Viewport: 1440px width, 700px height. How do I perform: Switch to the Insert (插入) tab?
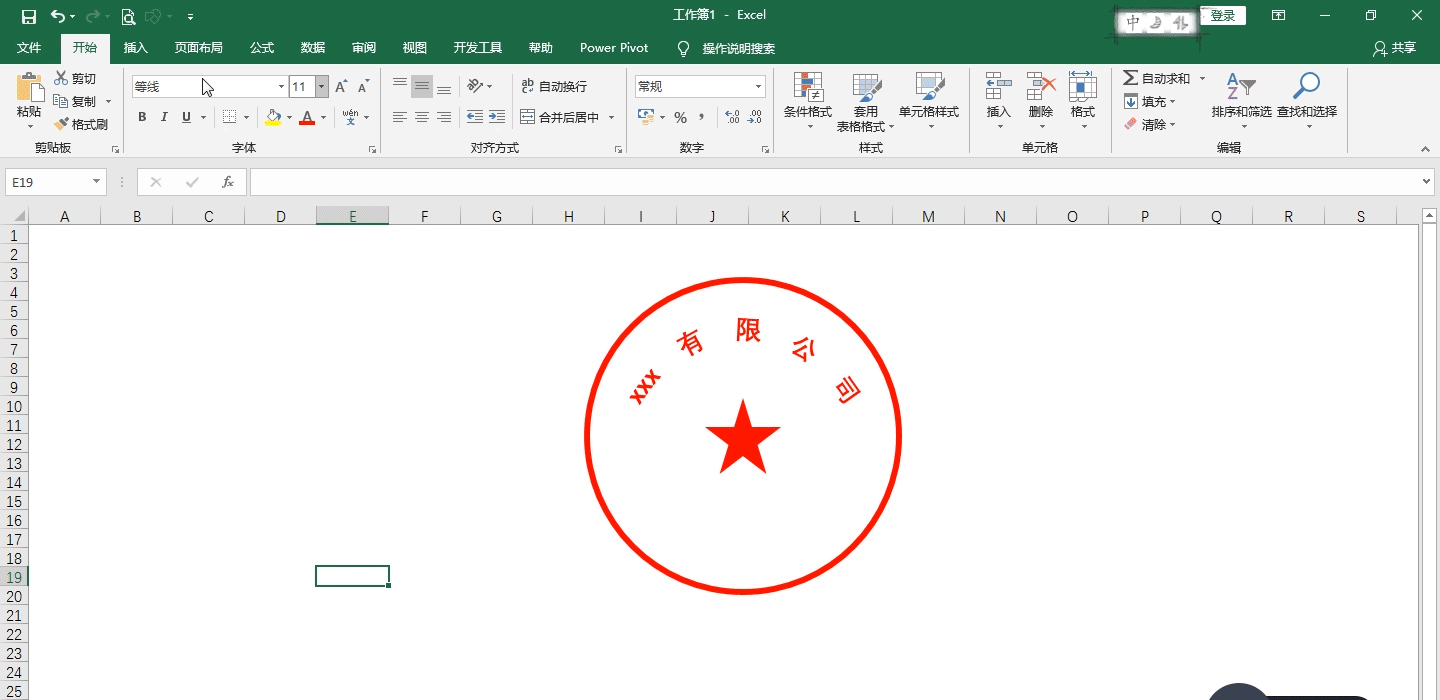(x=135, y=48)
